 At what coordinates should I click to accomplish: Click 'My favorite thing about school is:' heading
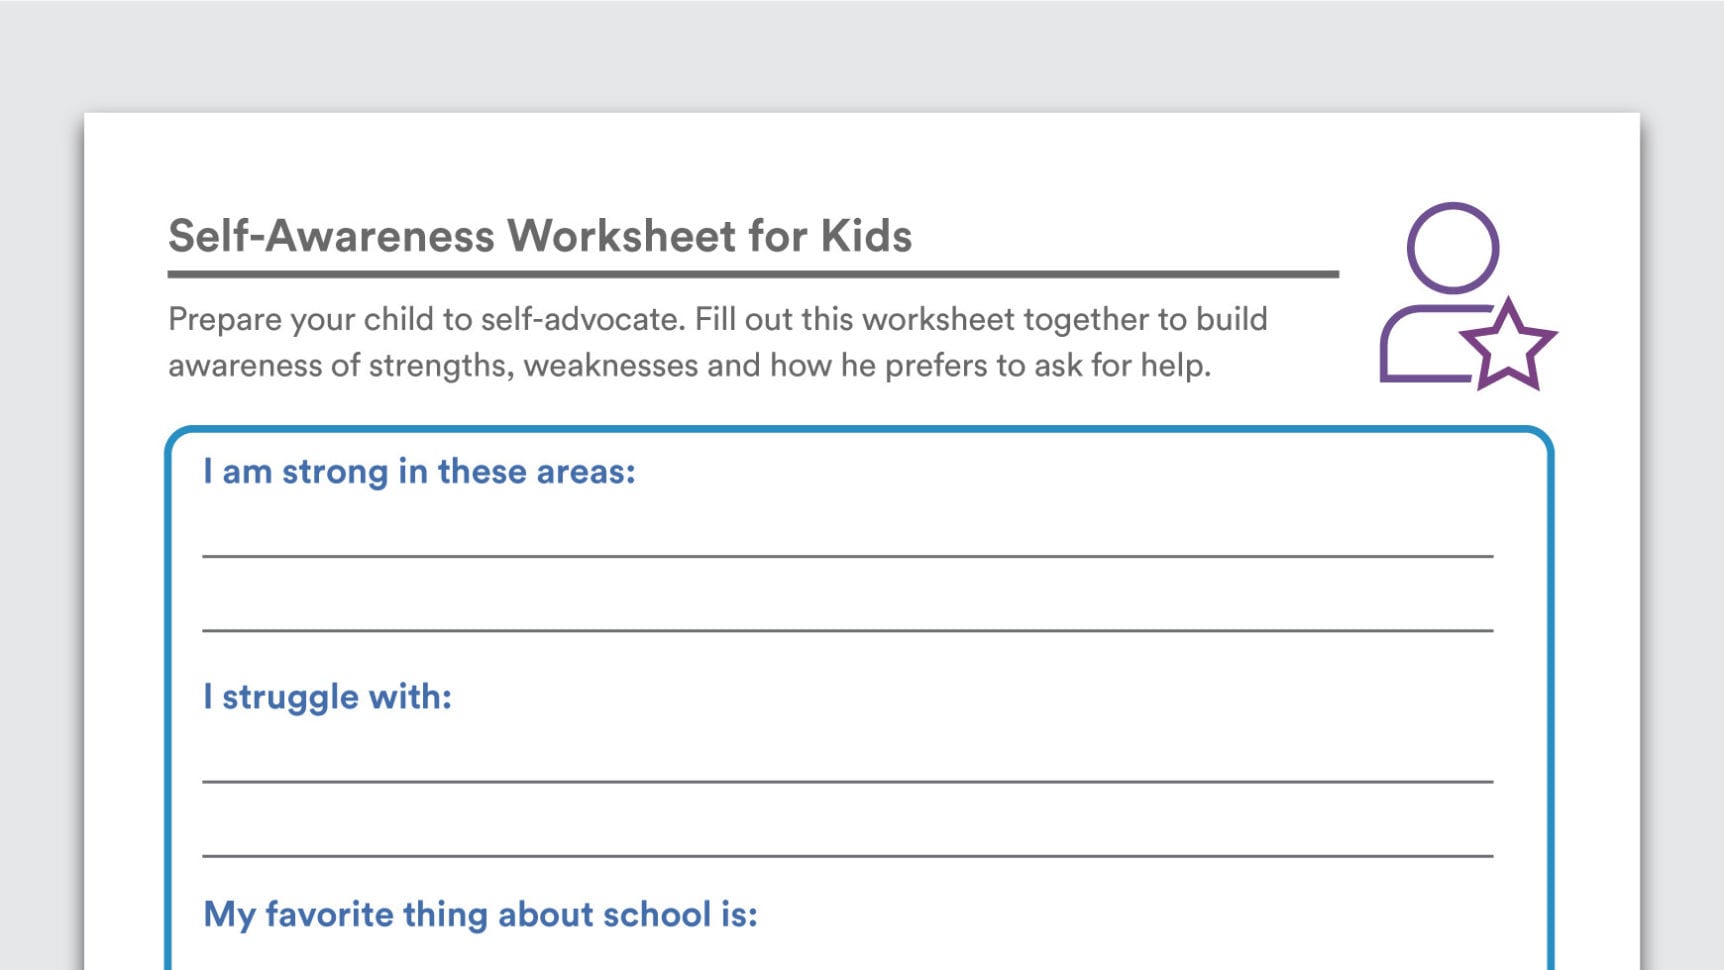pyautogui.click(x=480, y=914)
